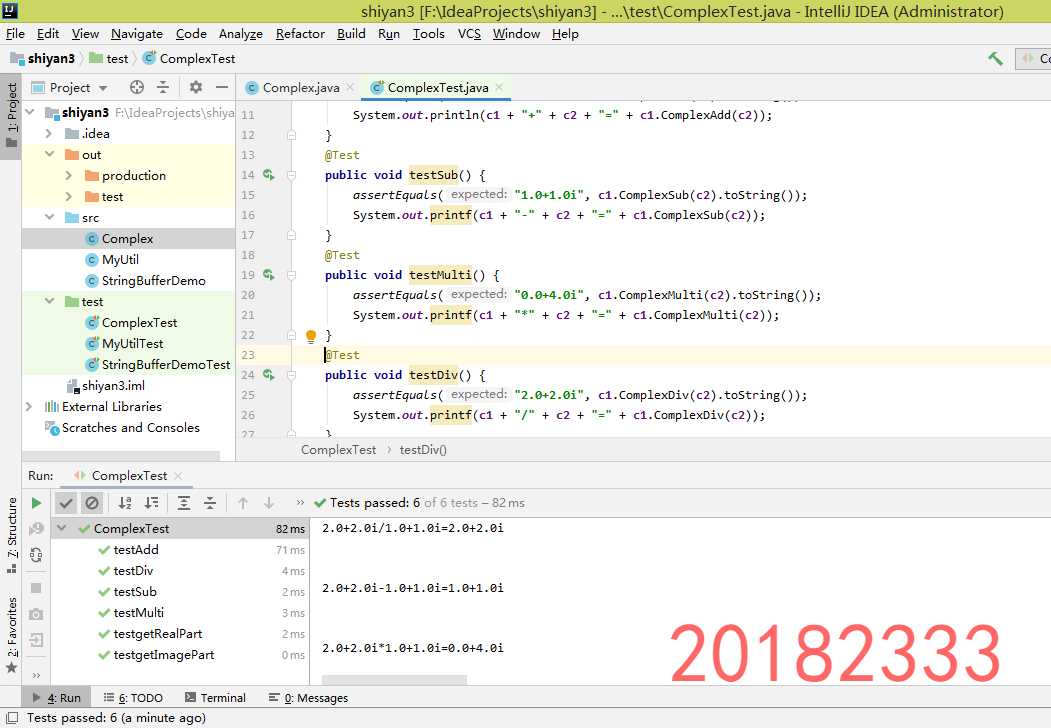This screenshot has height=728, width=1051.
Task: Toggle Z: Structure side tool tab
Action: point(11,534)
